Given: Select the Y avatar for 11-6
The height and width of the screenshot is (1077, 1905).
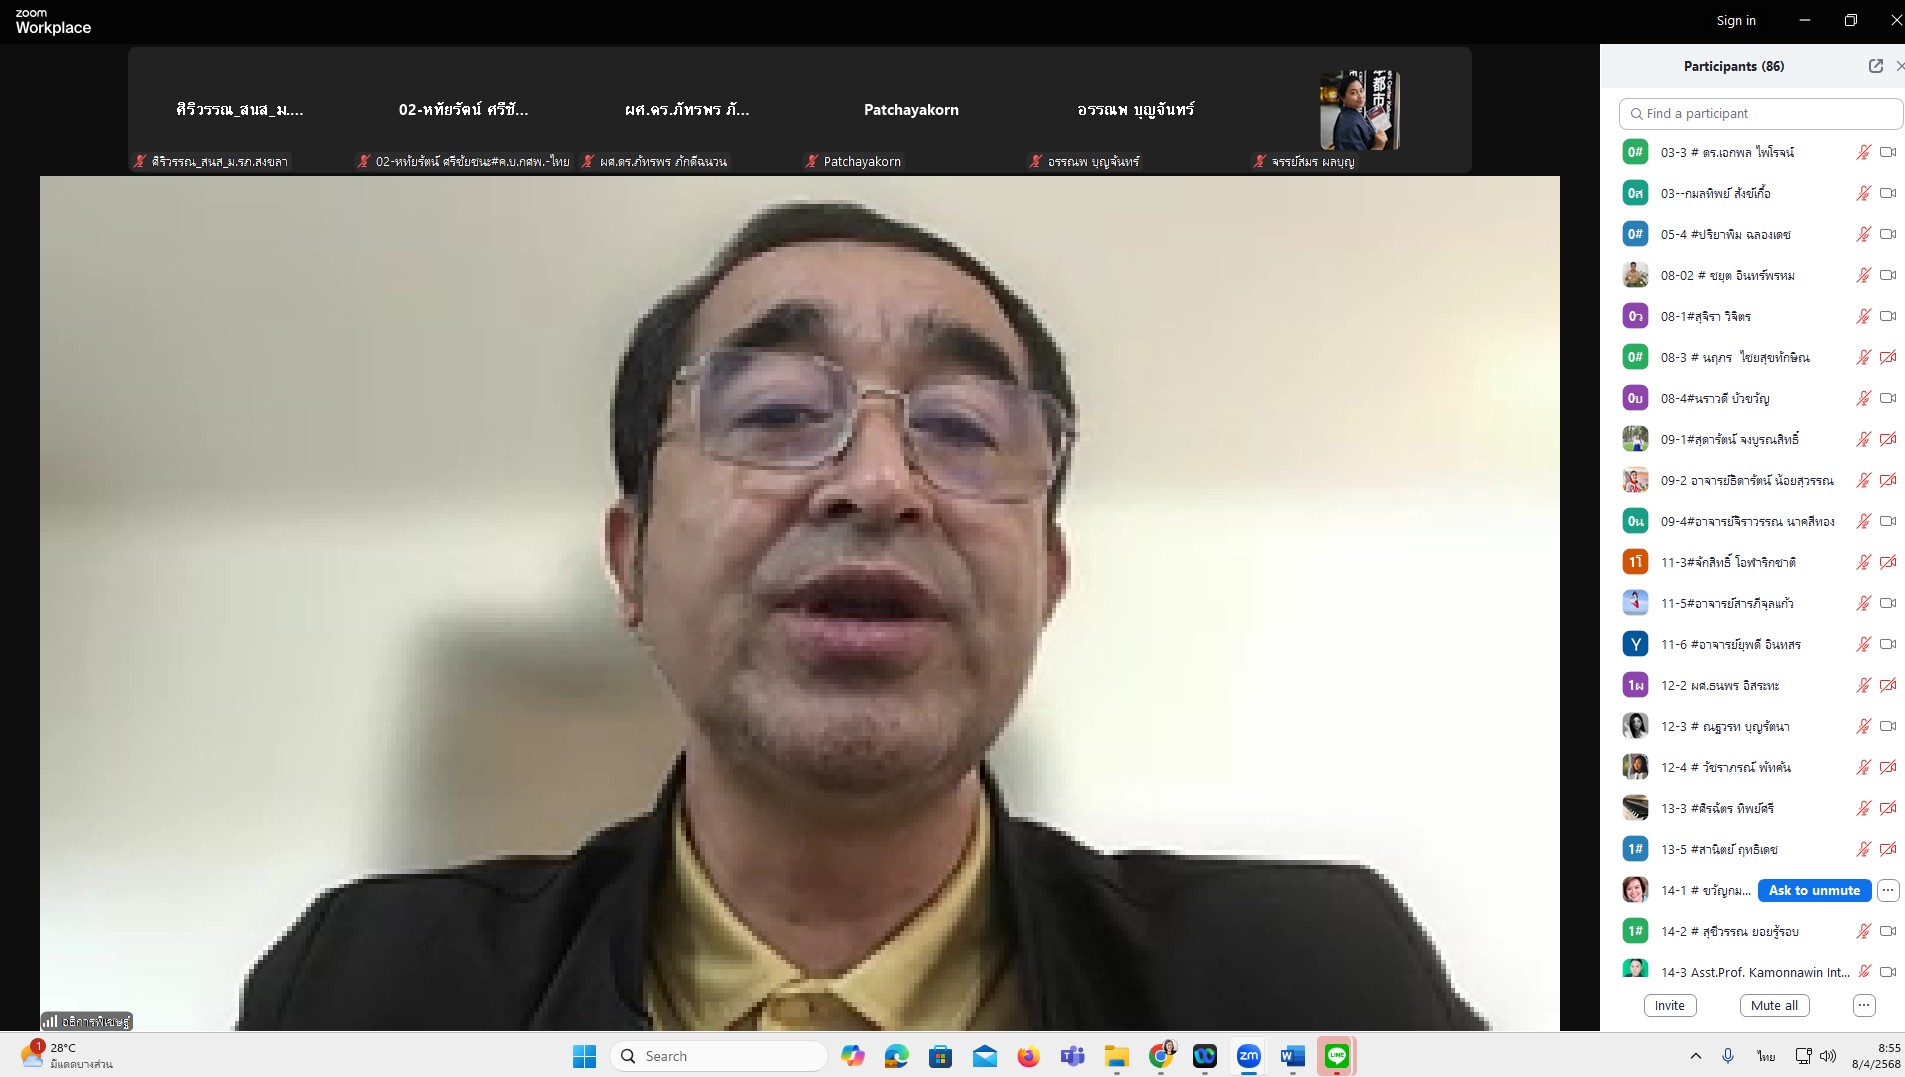Looking at the screenshot, I should click(x=1635, y=644).
